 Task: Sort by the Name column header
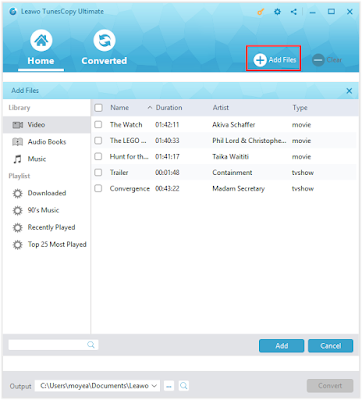click(x=120, y=108)
